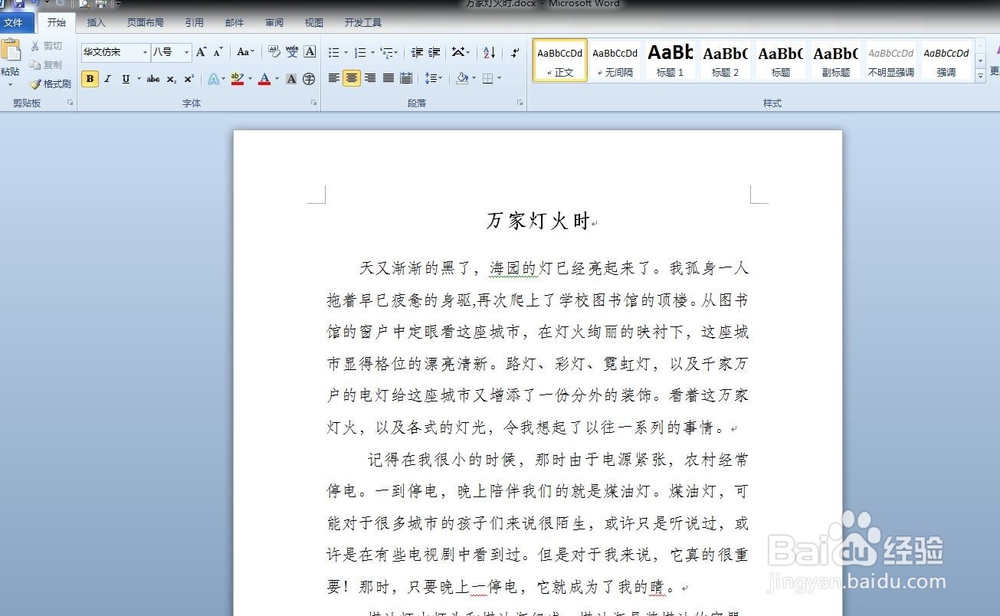Screen dimensions: 1000x616
Task: Switch to the Page Layout (页面布局) tab
Action: [x=145, y=23]
